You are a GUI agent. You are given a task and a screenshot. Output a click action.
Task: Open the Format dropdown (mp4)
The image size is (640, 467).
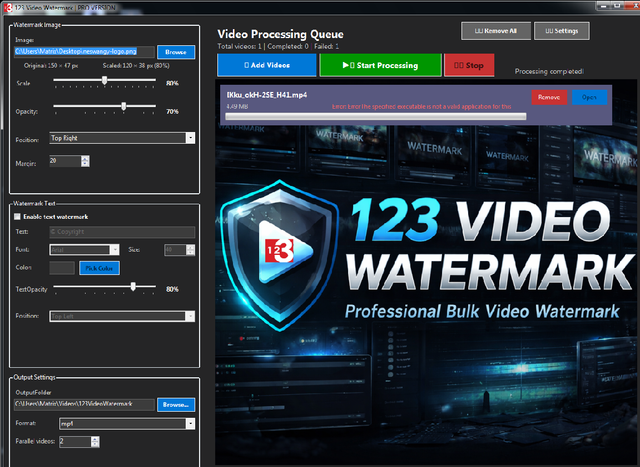click(x=127, y=424)
